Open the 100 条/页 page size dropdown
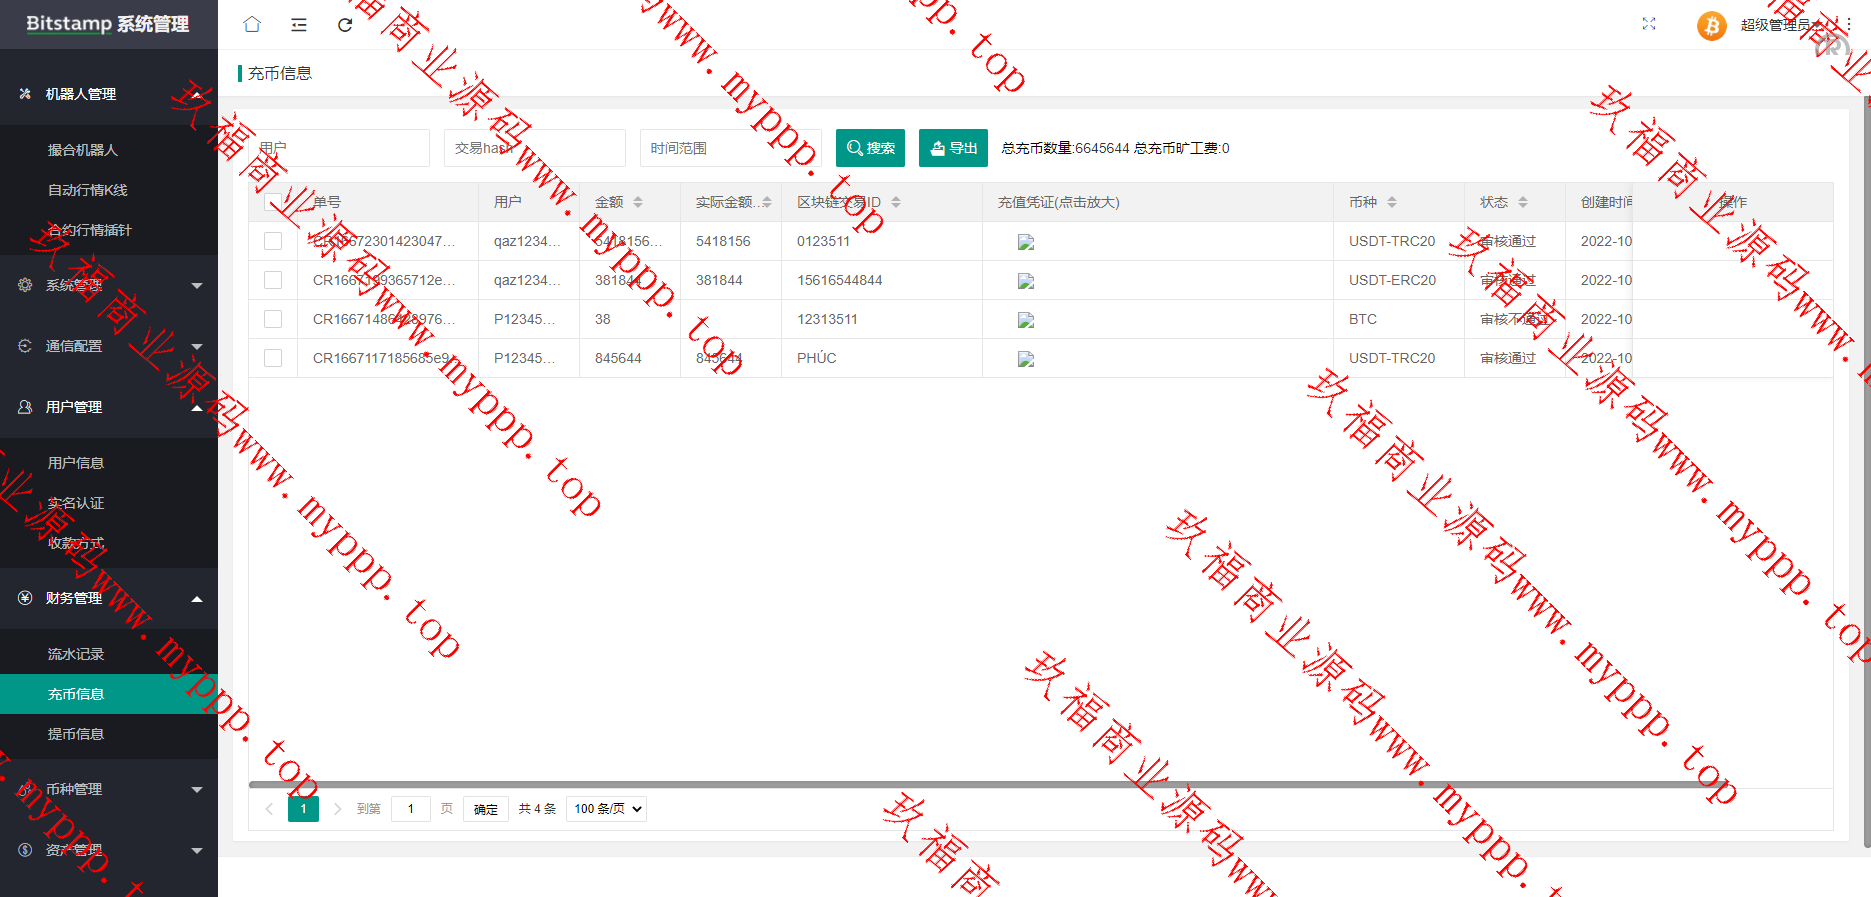Viewport: 1871px width, 897px height. pos(606,809)
